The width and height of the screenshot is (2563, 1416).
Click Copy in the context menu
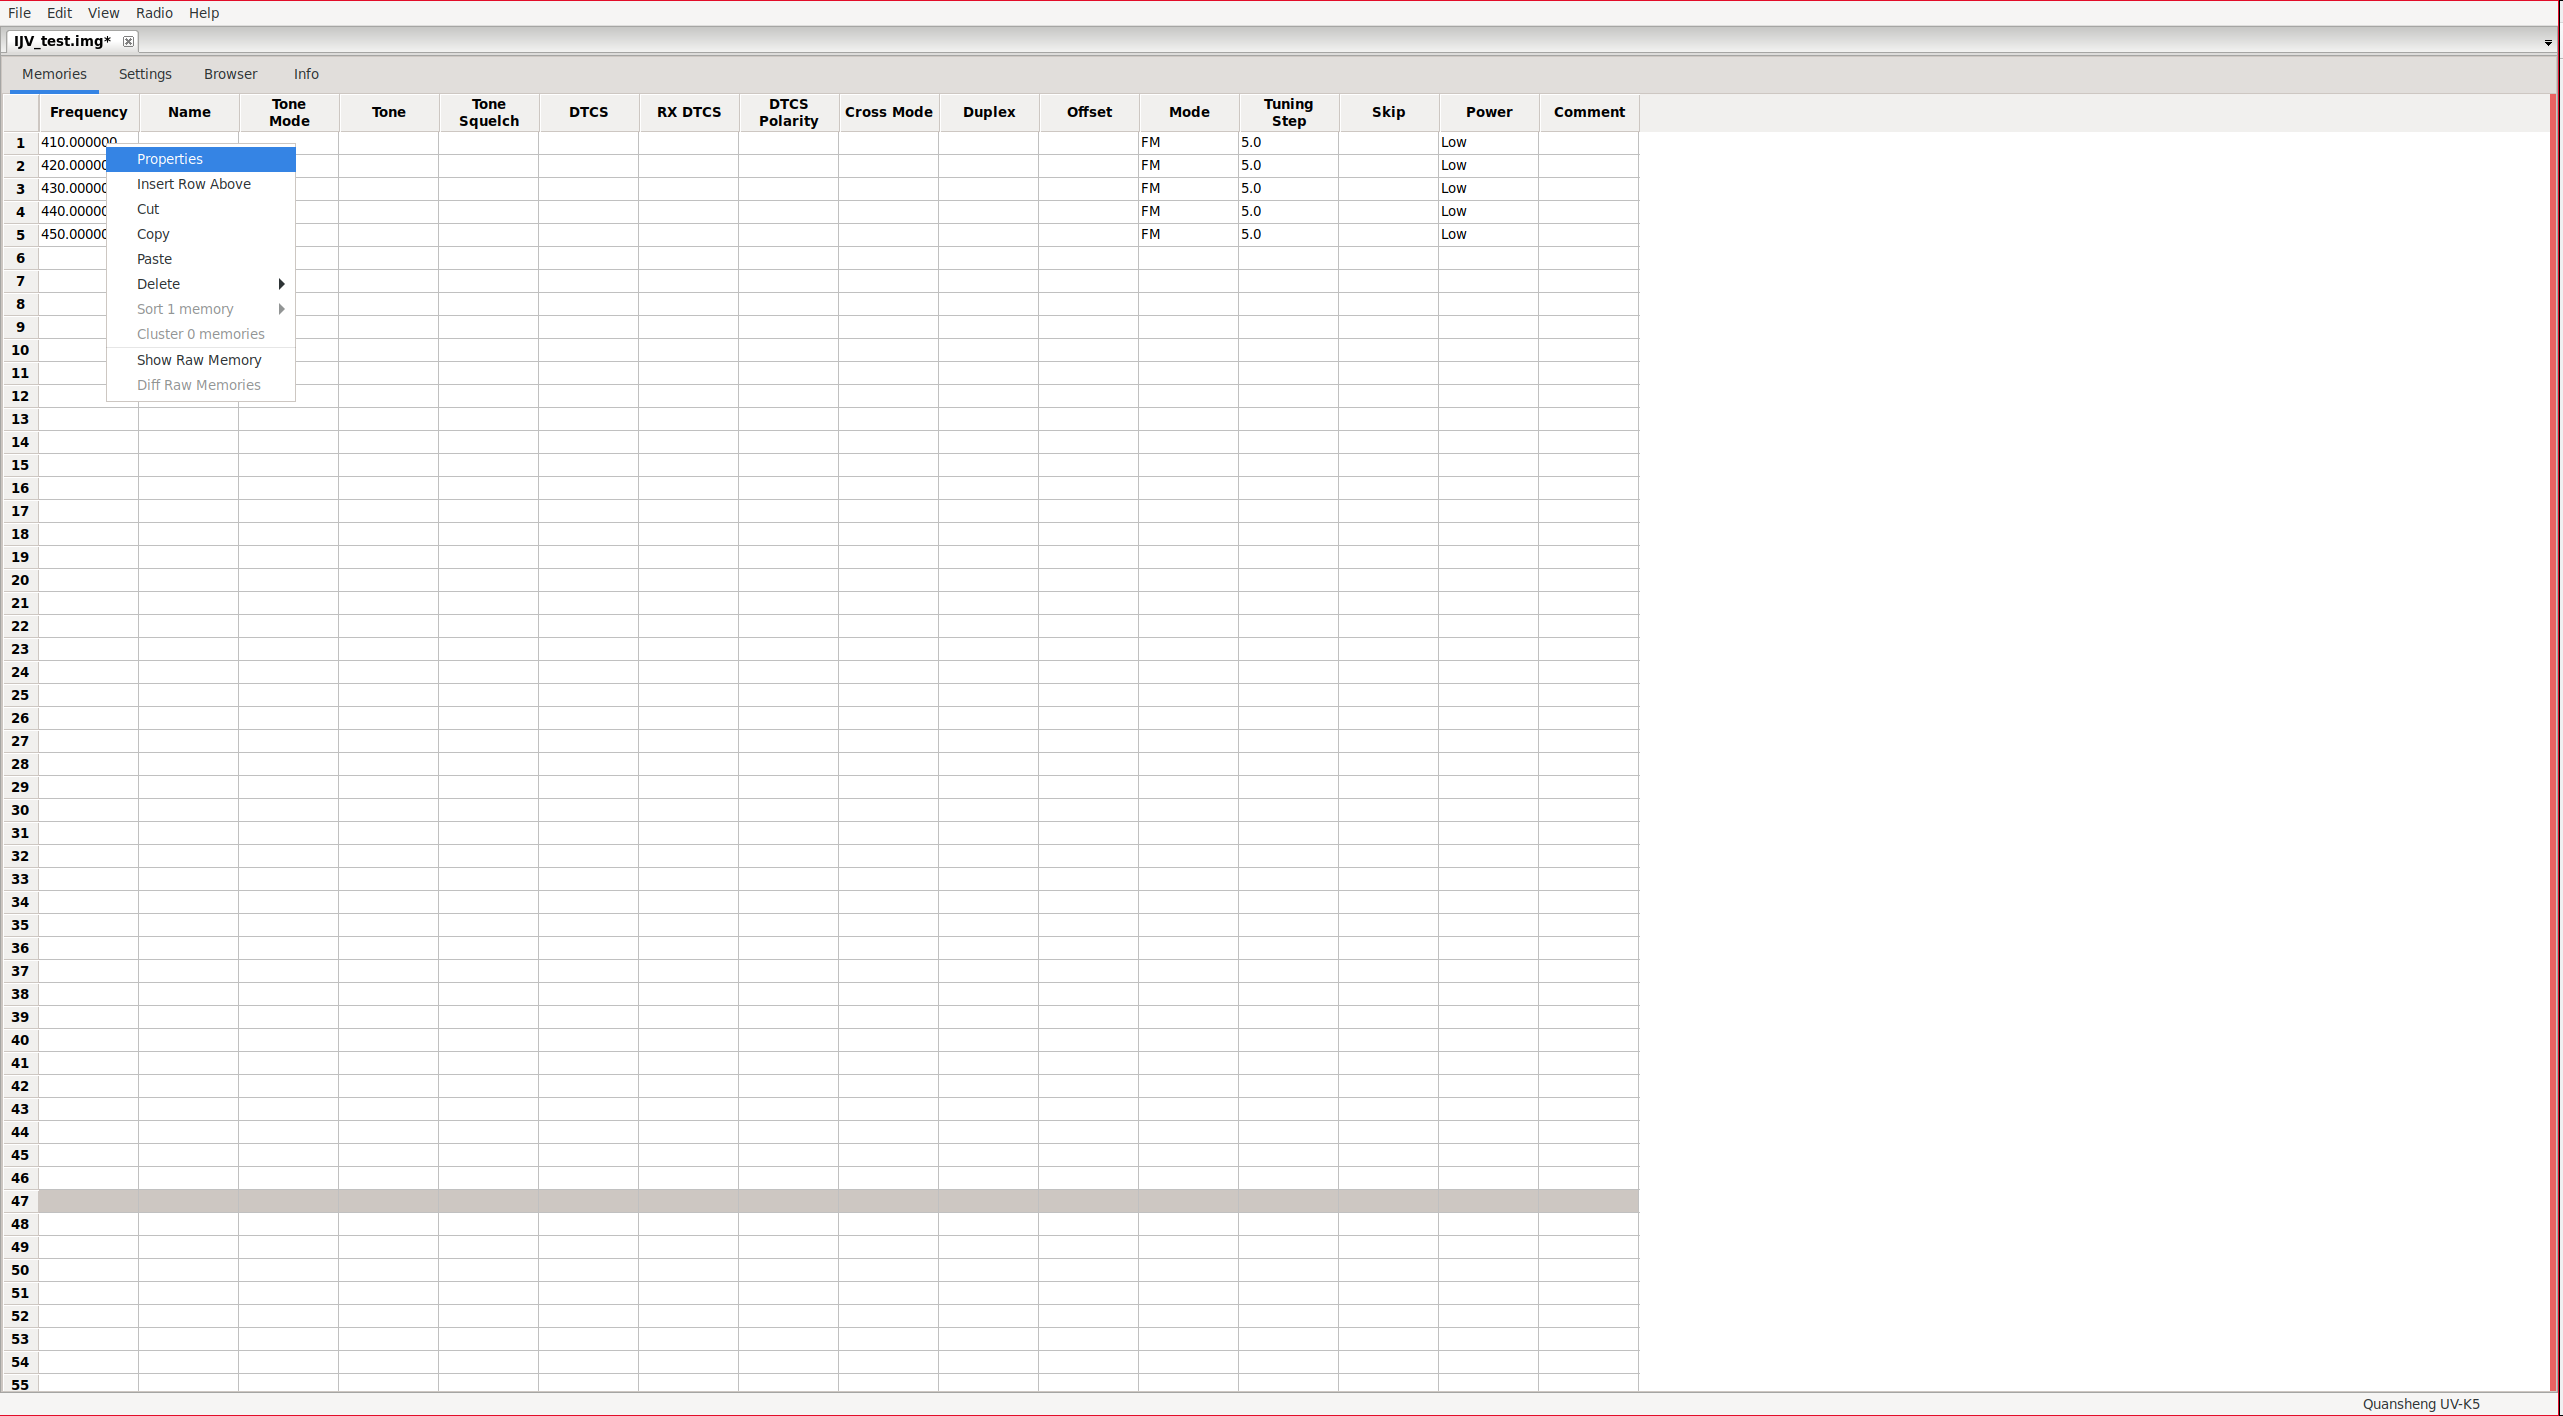[153, 234]
